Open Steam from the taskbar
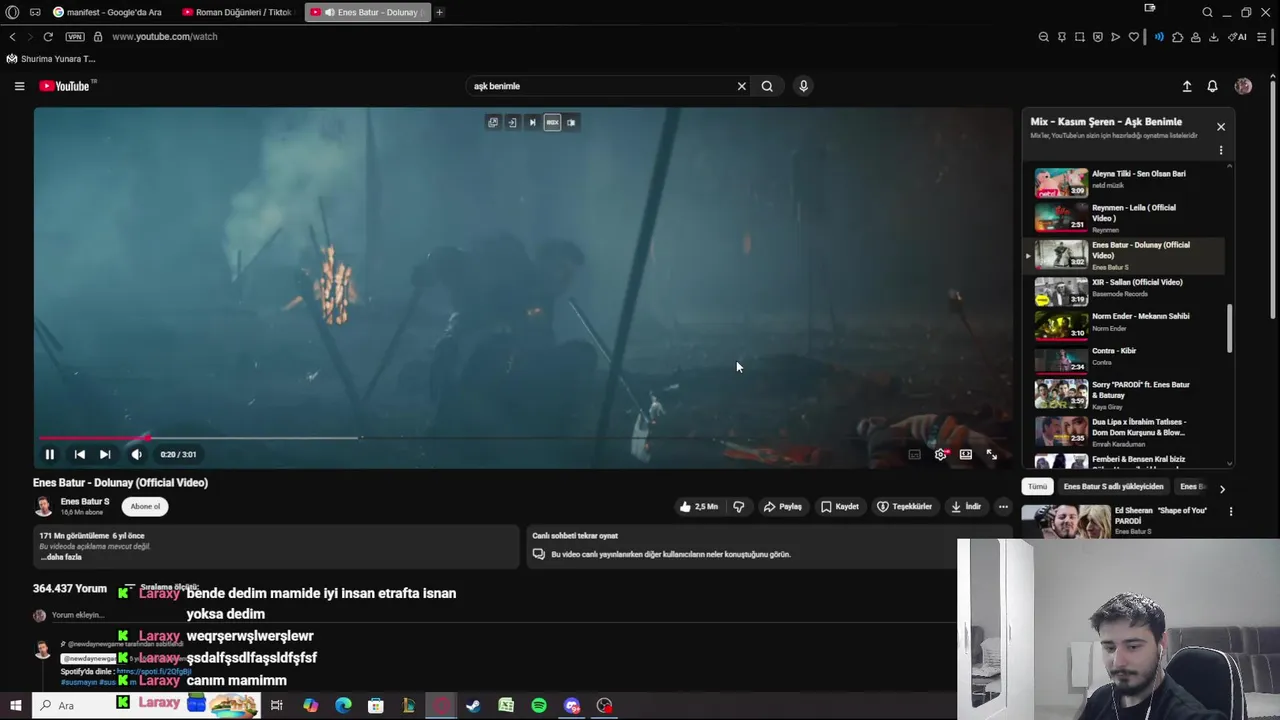 click(473, 705)
